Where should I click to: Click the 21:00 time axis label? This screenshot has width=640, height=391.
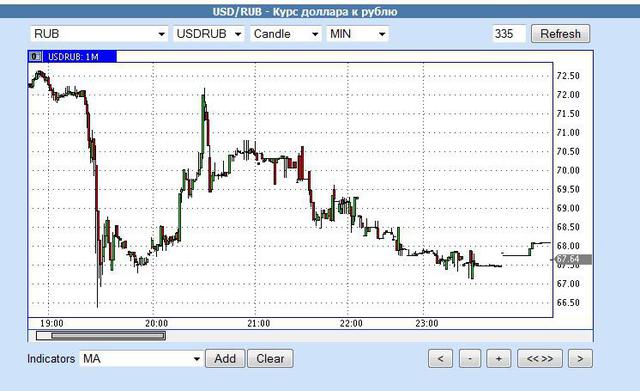click(259, 324)
